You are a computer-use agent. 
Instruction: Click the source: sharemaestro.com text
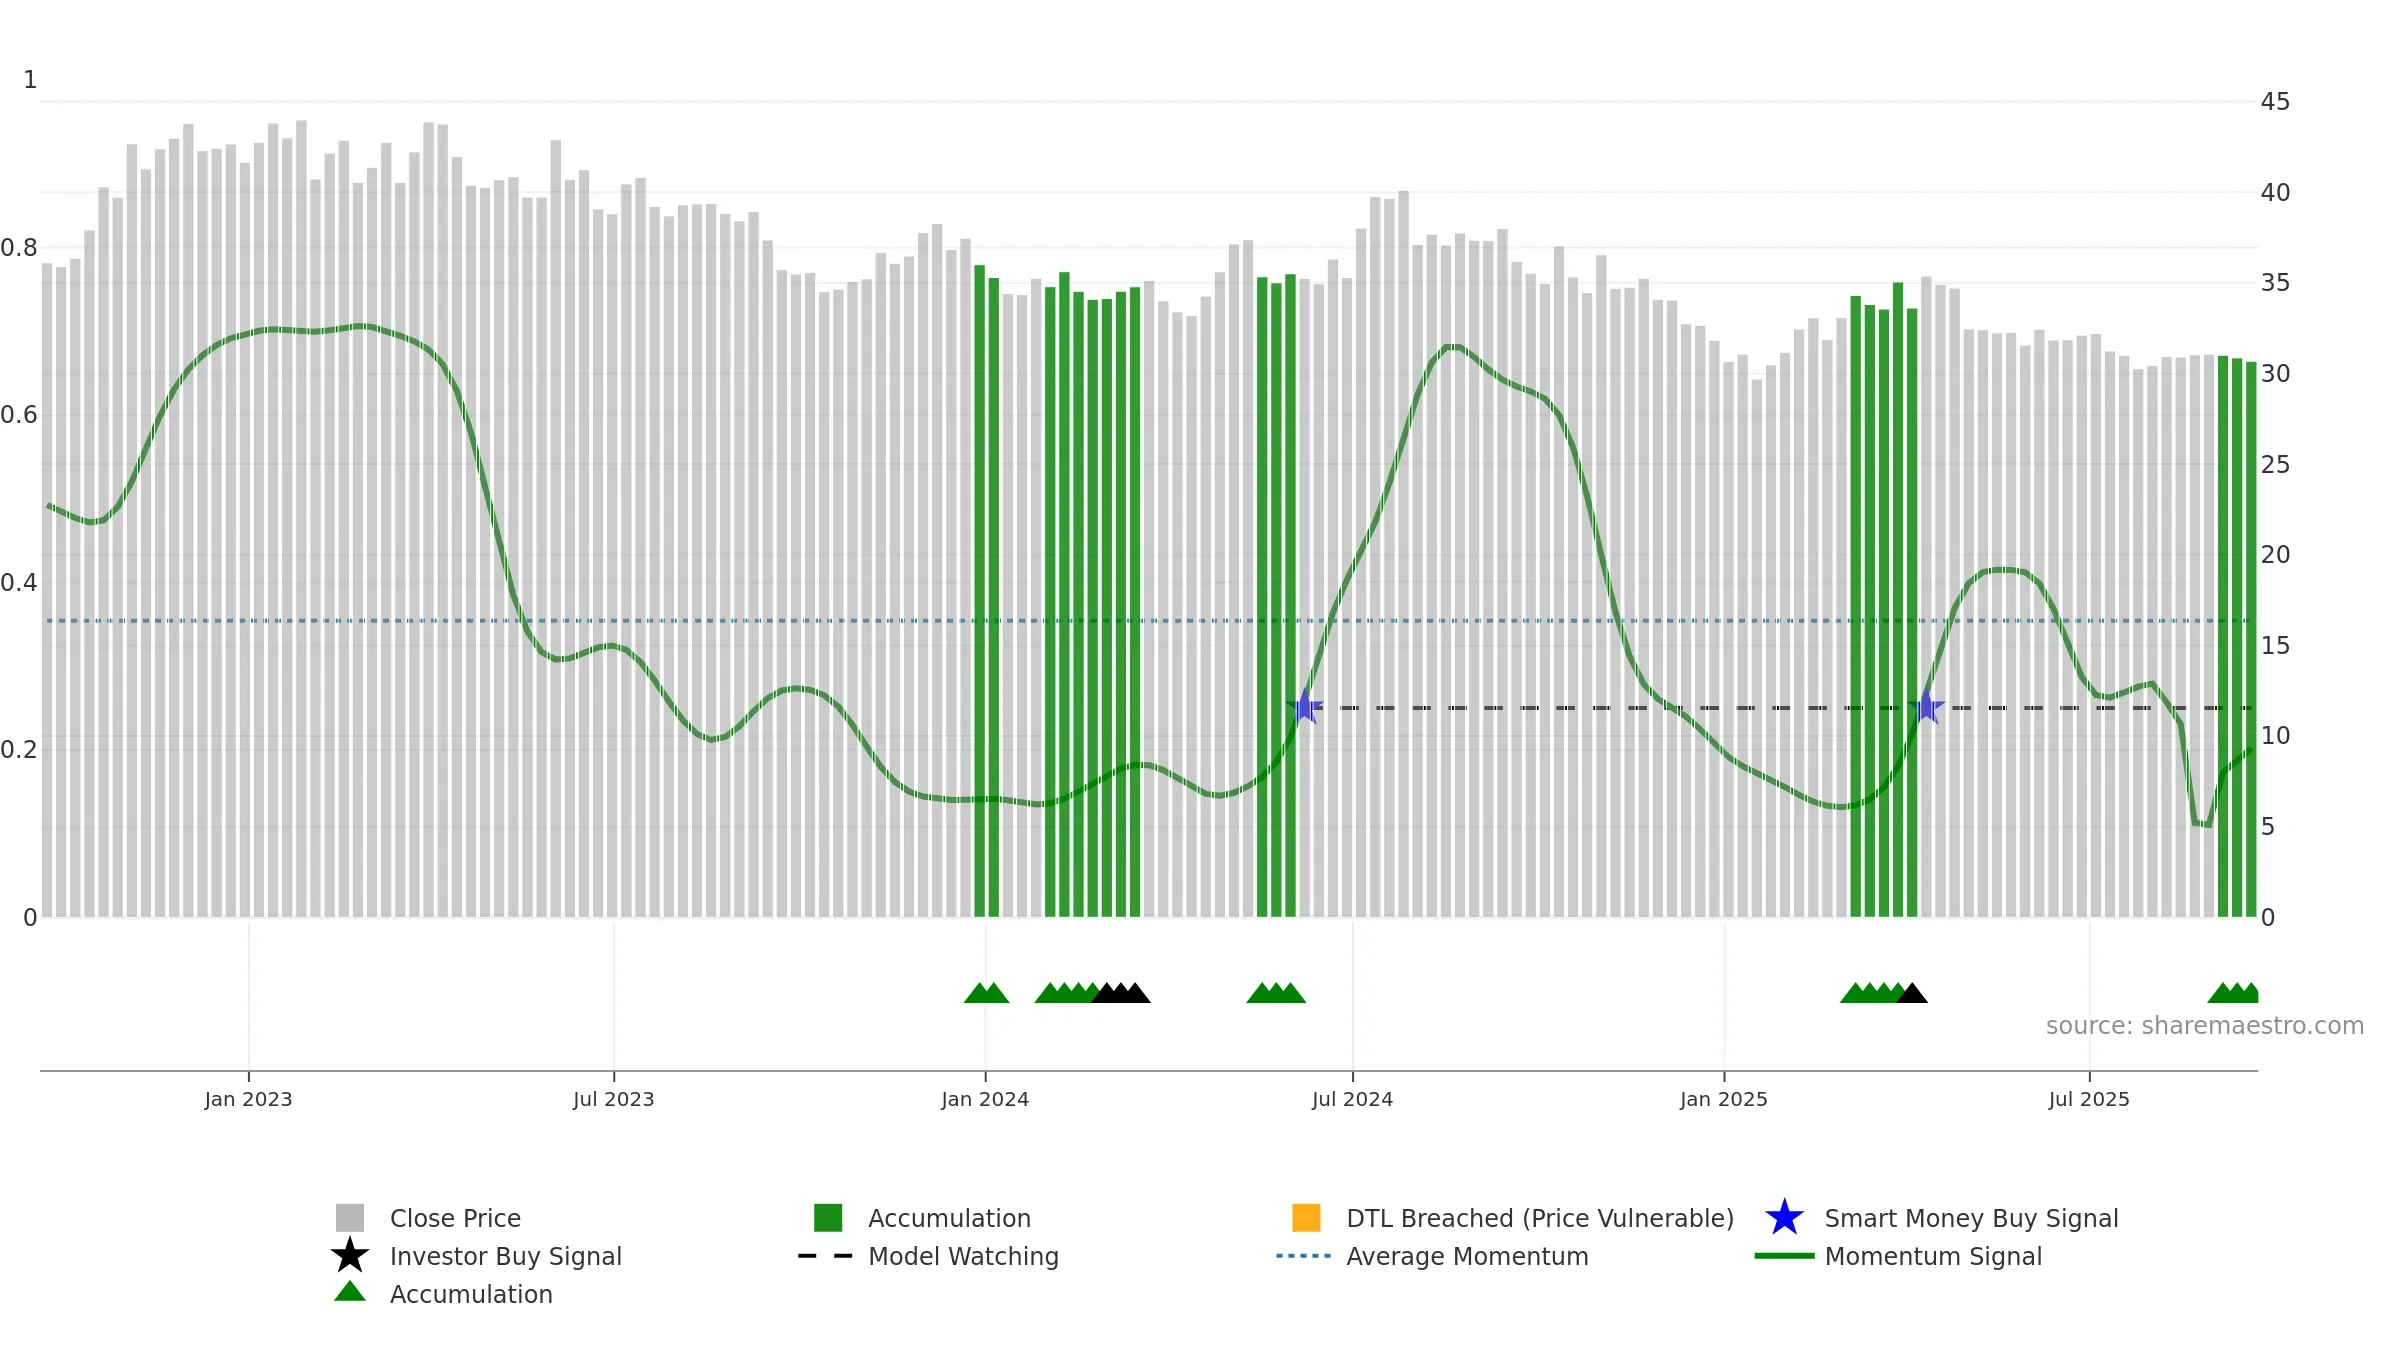[x=2205, y=1026]
